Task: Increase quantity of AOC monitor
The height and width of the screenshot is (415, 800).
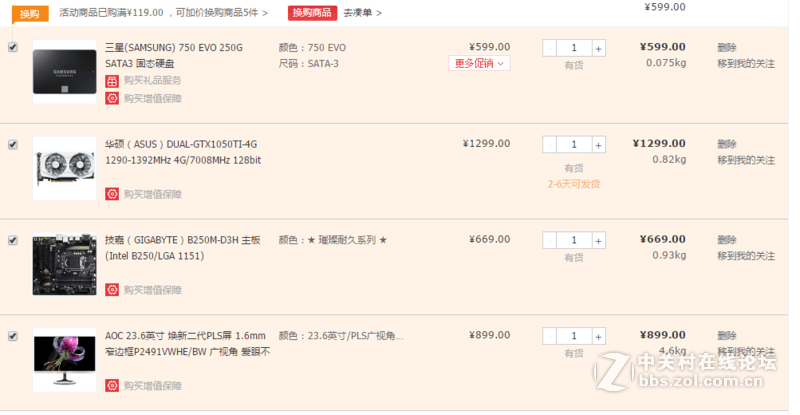Action: click(x=598, y=336)
